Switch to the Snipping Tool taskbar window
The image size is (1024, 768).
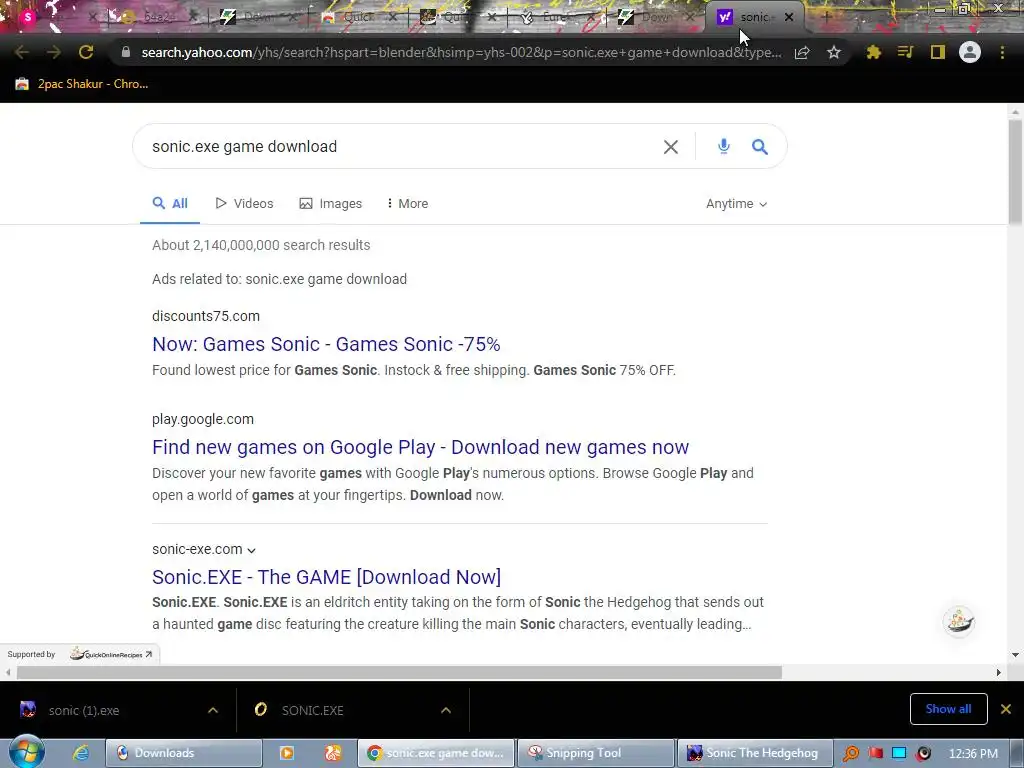[596, 753]
